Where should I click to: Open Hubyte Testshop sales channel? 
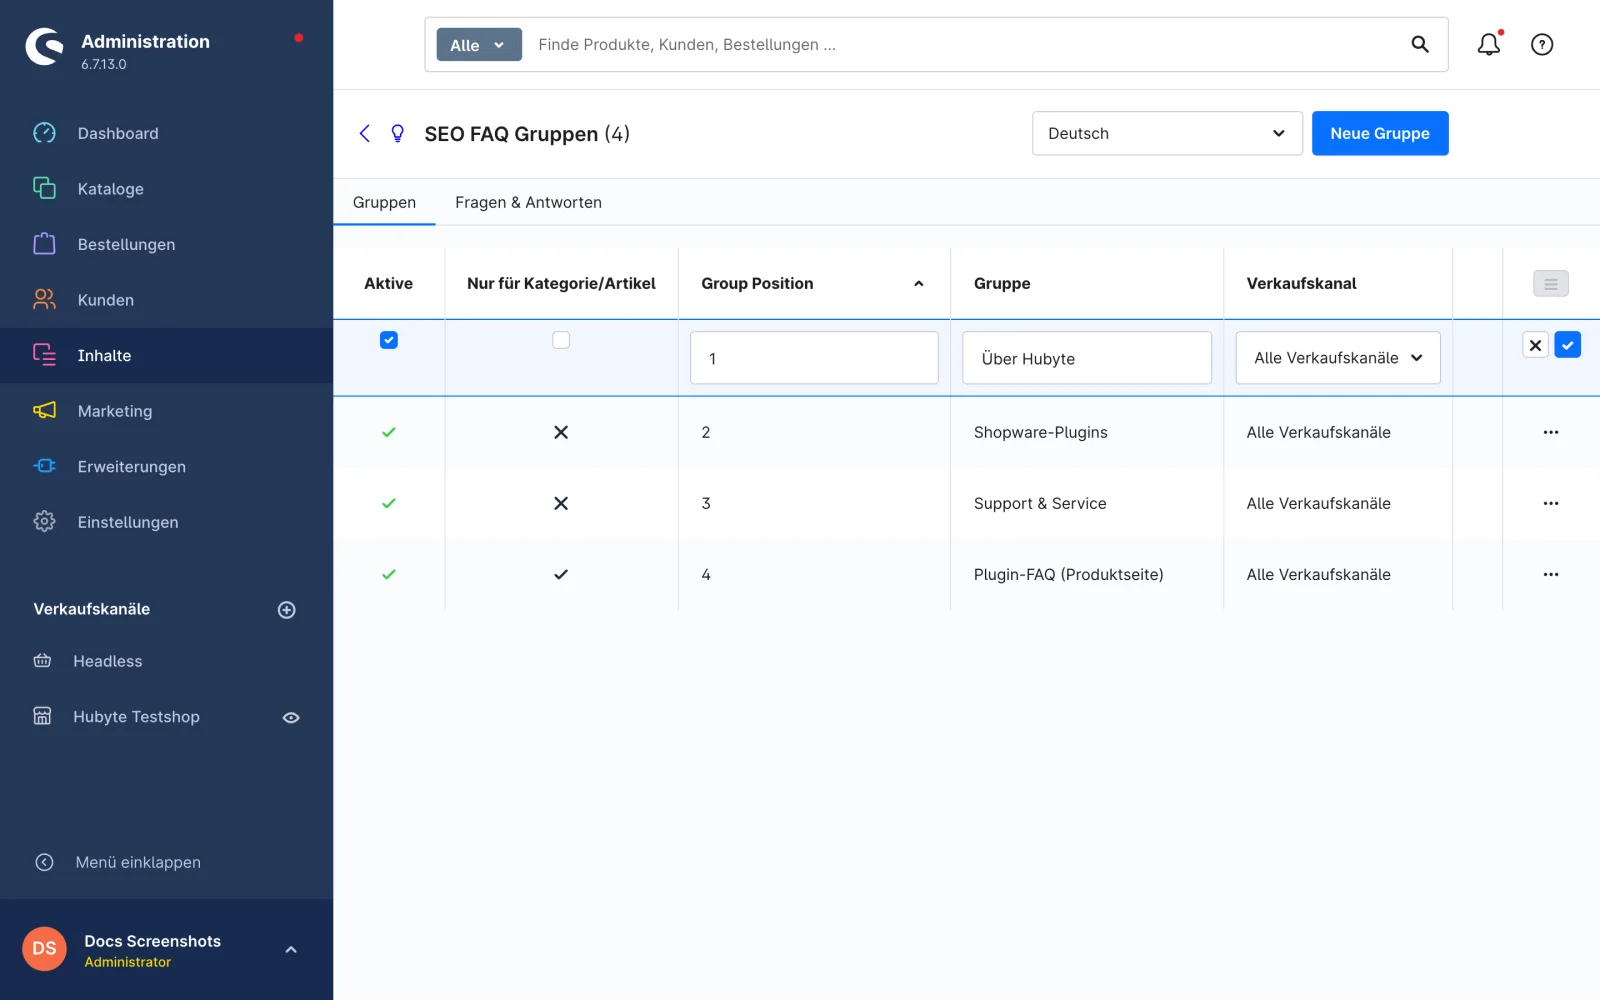coord(136,717)
